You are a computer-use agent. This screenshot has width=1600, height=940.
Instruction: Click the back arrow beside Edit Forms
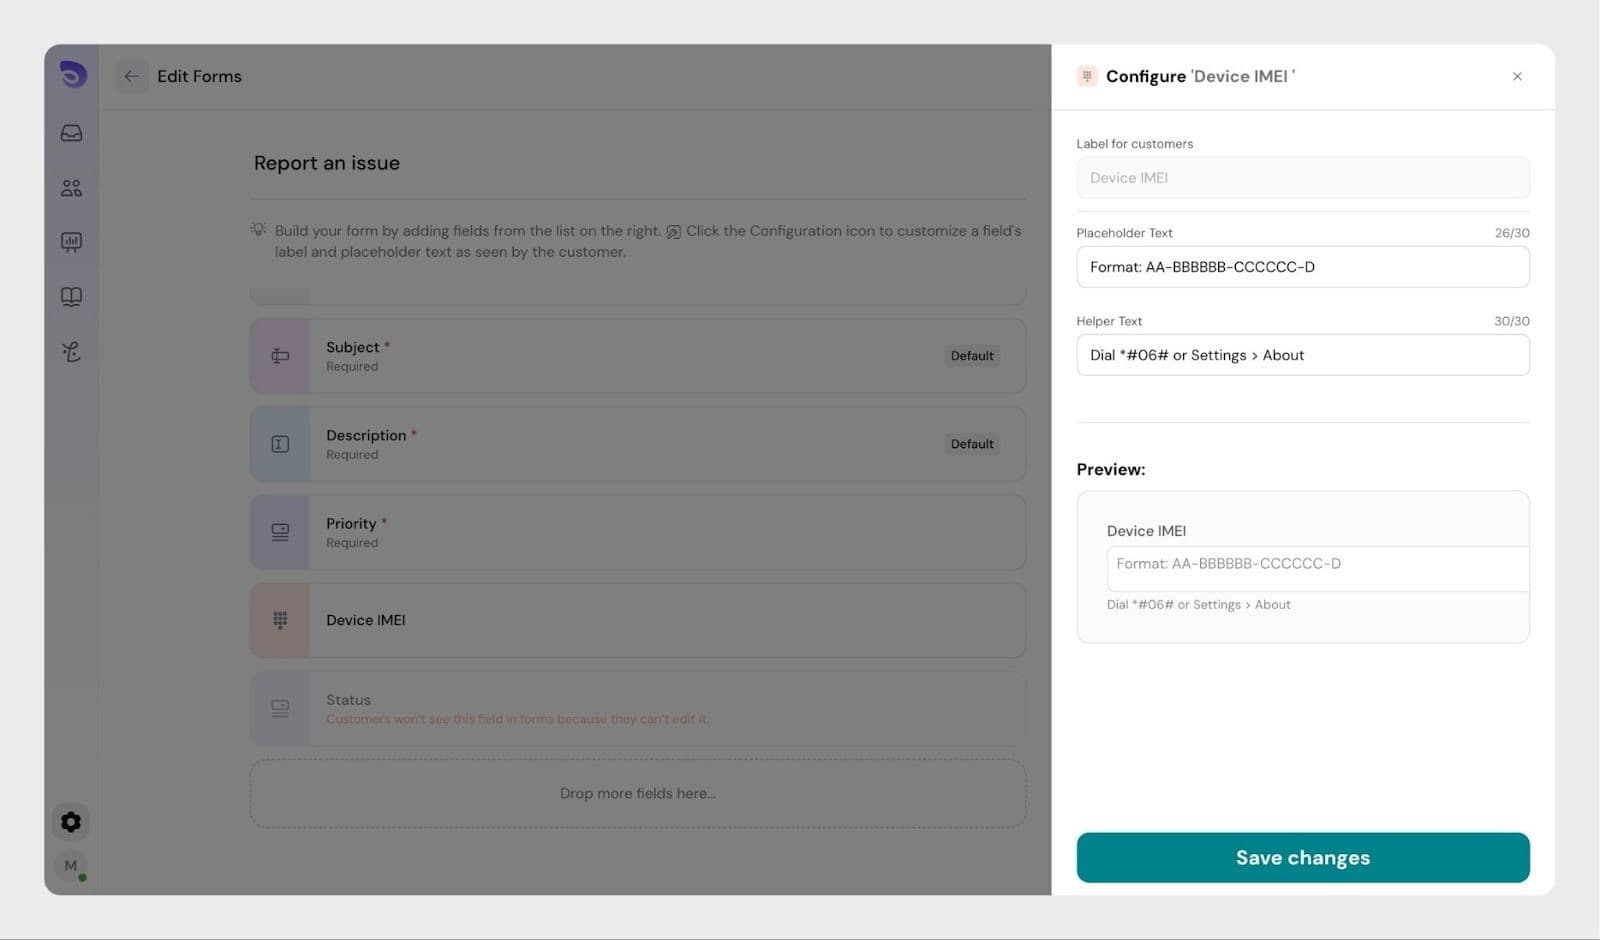[131, 76]
